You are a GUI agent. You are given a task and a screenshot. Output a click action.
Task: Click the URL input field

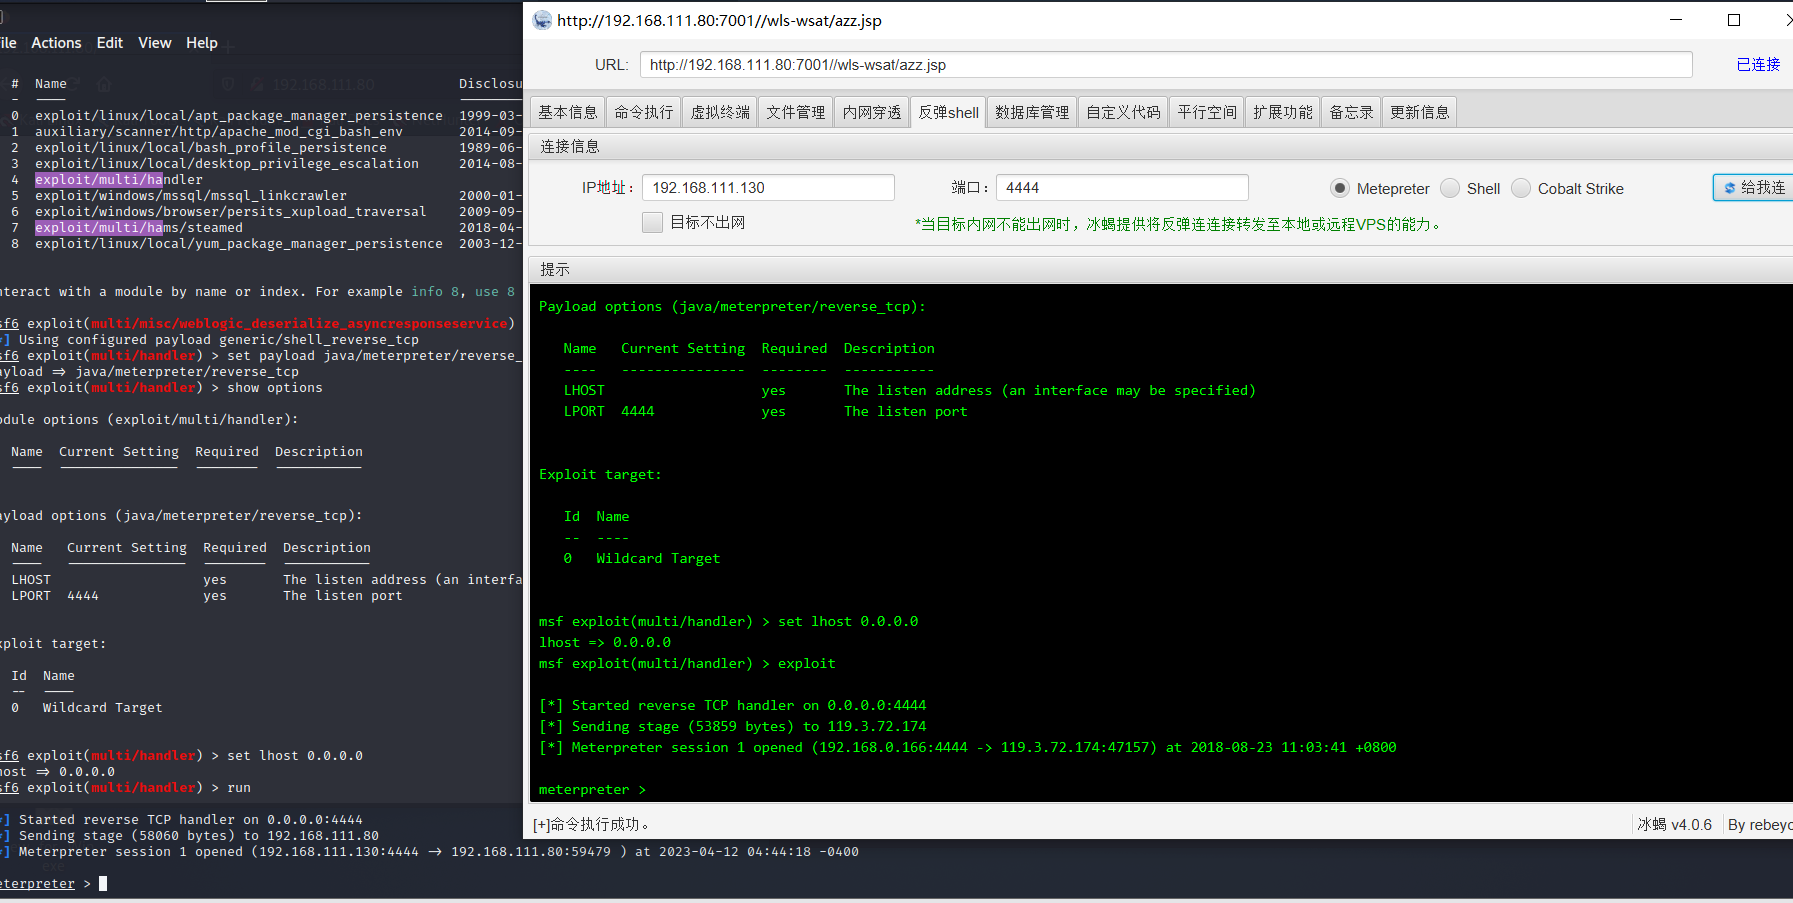(1166, 64)
